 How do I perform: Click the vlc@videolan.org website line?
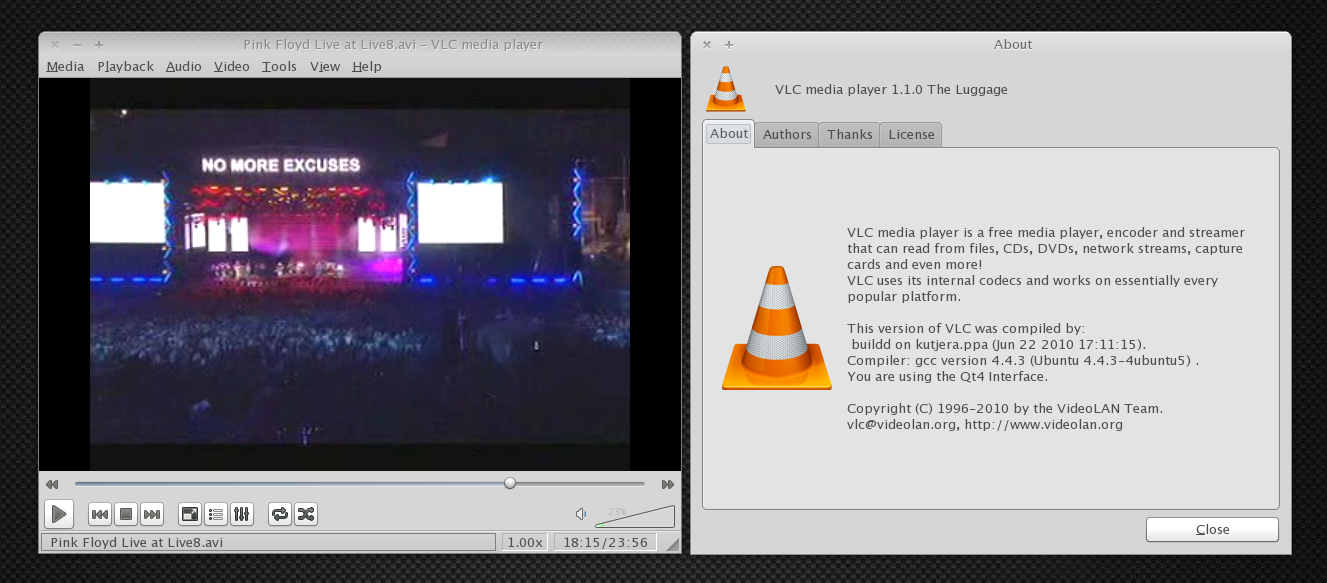click(985, 424)
